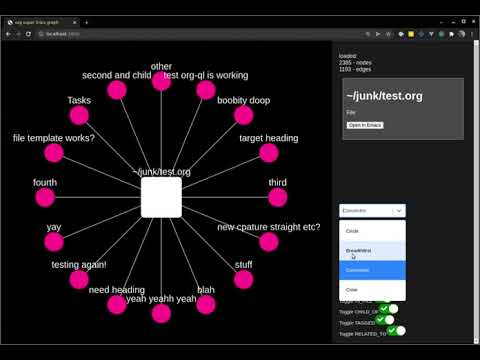Select the Cose layout option
Screen dimensions: 480x360
point(372,290)
